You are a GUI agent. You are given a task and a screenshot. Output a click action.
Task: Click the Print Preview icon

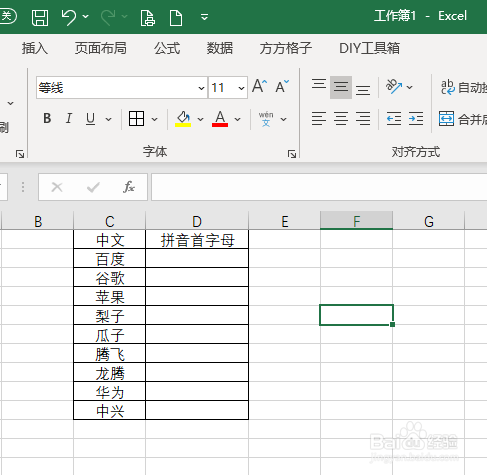click(x=147, y=18)
